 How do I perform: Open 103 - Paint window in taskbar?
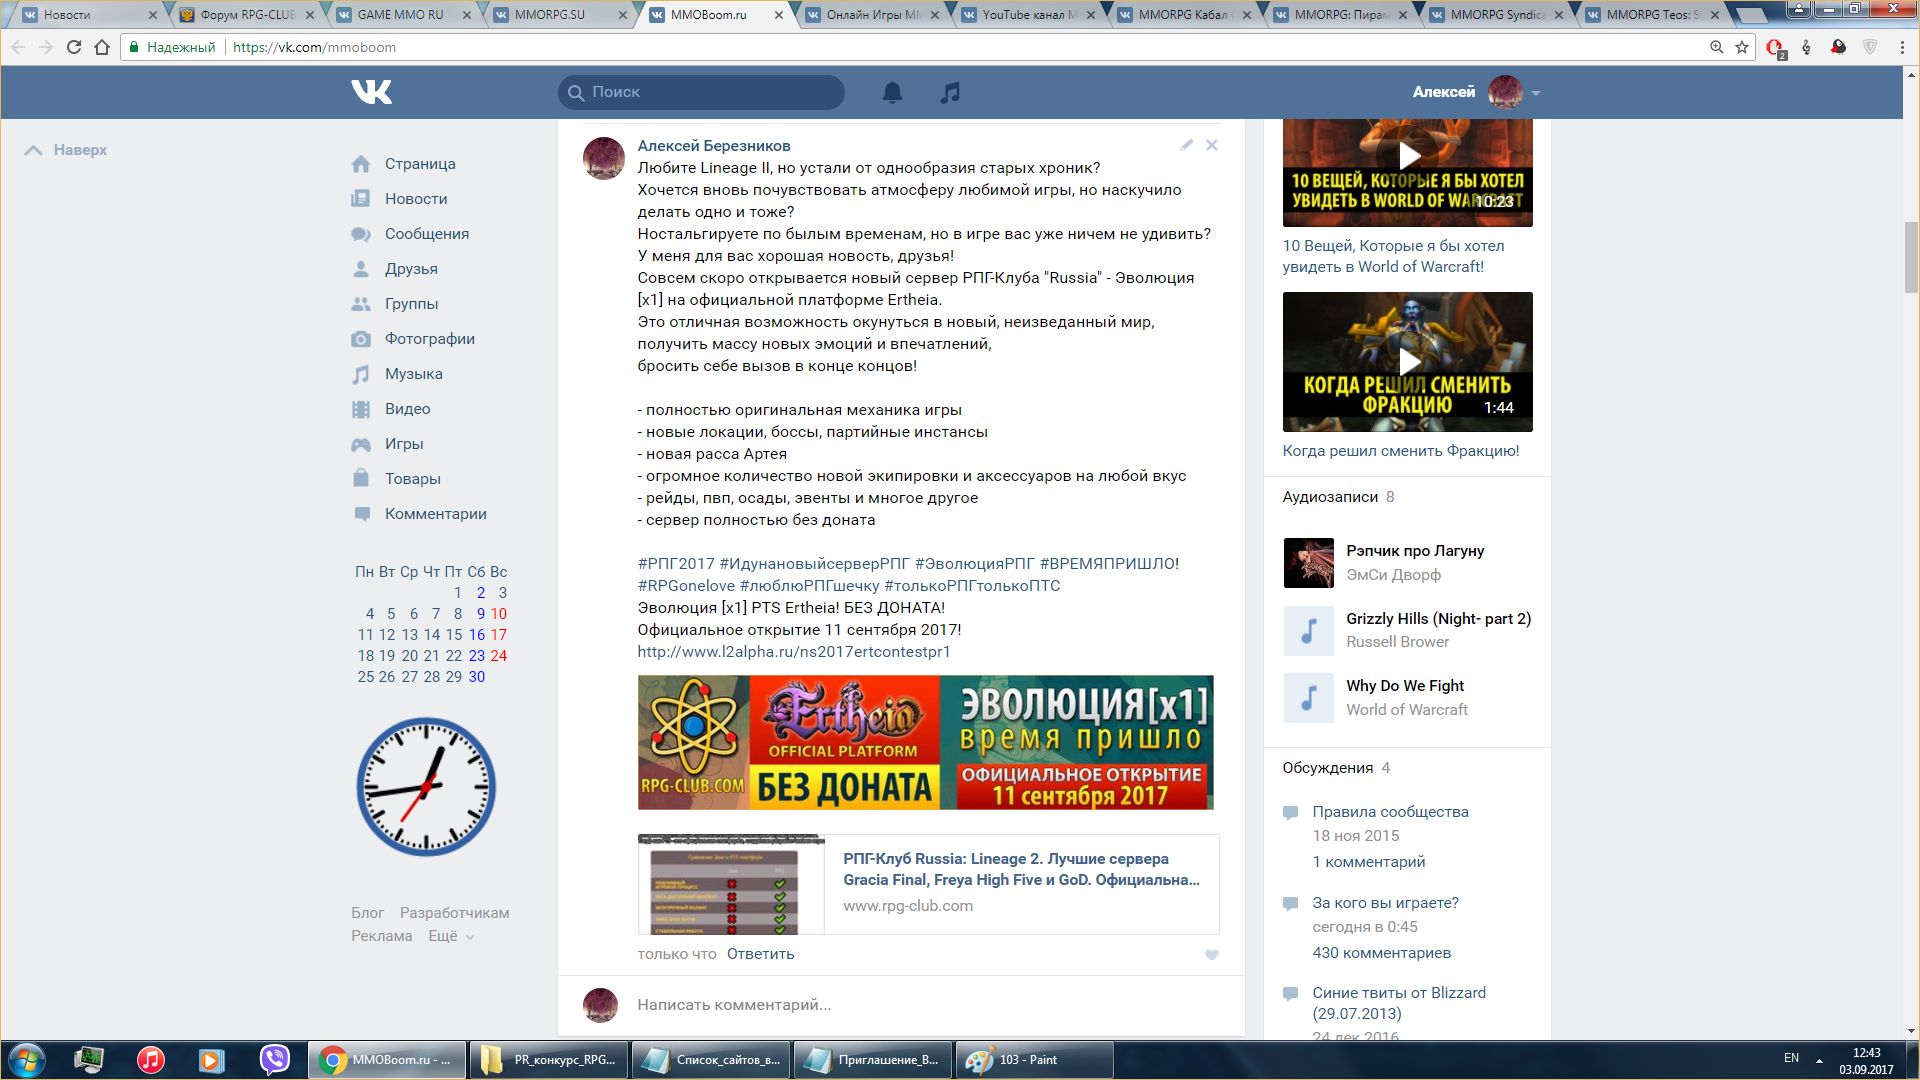1035,1060
